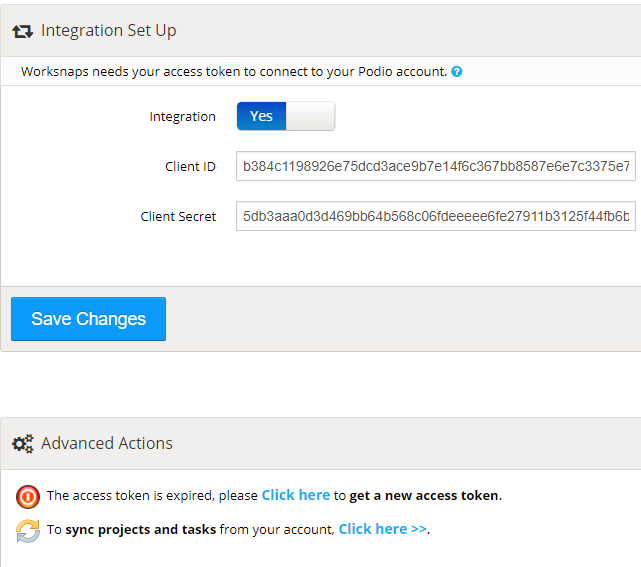Viewport: 641px width, 567px height.
Task: Click the Advanced Actions gears icon
Action: coord(22,444)
